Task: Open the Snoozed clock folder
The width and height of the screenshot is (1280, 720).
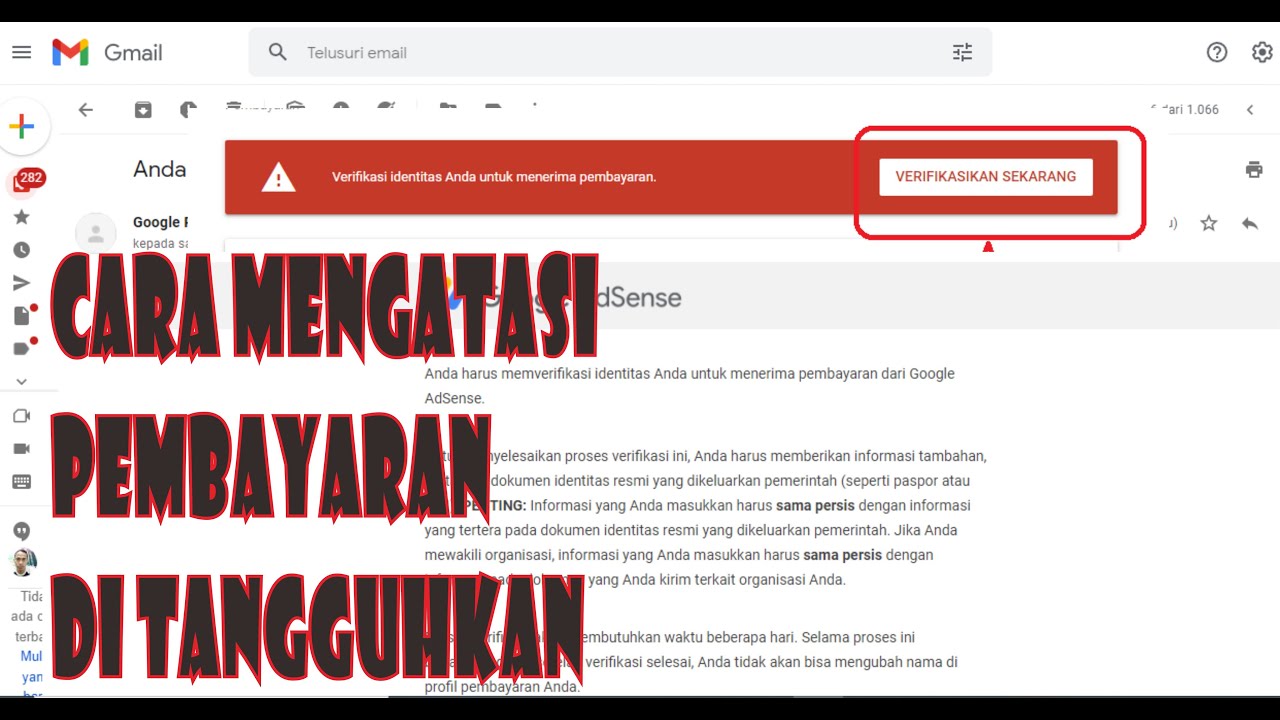Action: [x=21, y=250]
